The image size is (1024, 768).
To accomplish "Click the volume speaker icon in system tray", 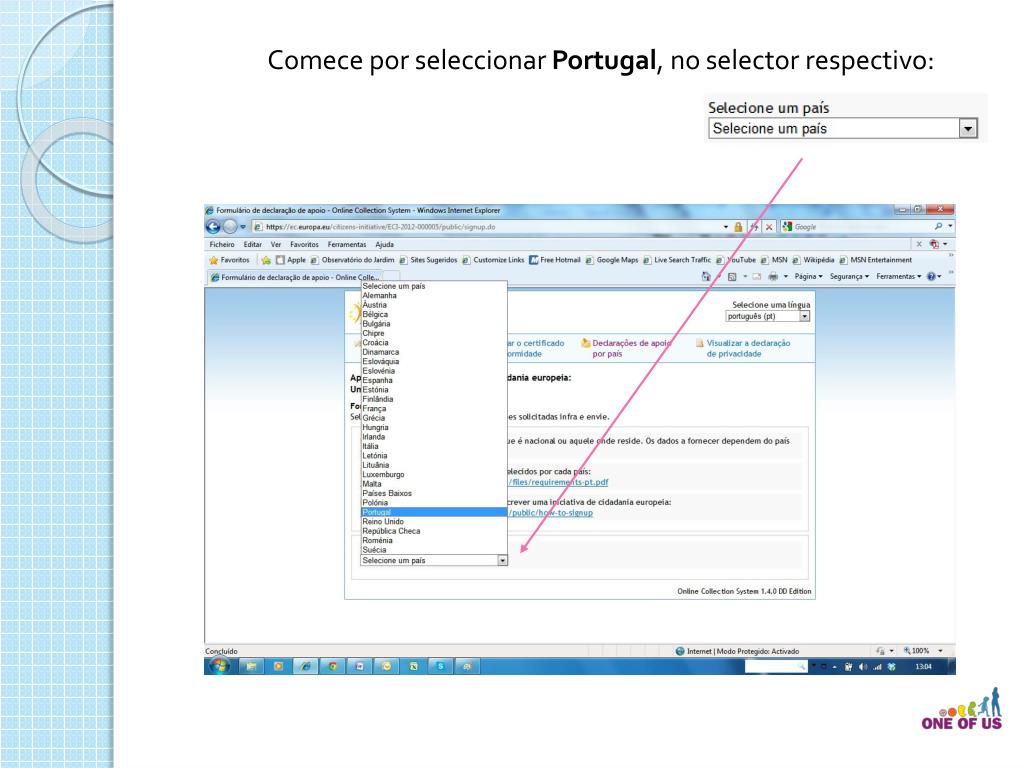I will (863, 667).
